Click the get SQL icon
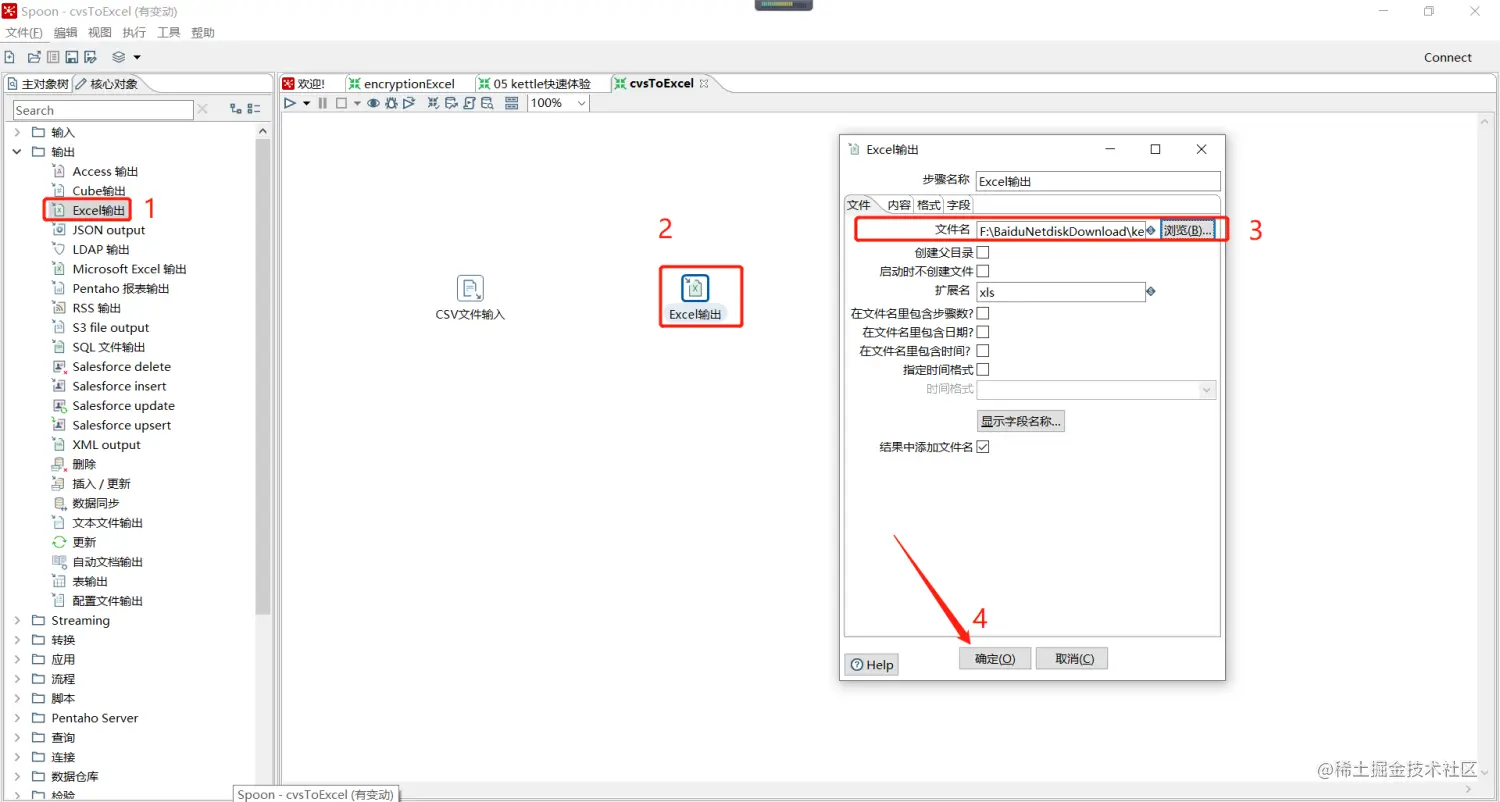The height and width of the screenshot is (802, 1500). [x=469, y=103]
